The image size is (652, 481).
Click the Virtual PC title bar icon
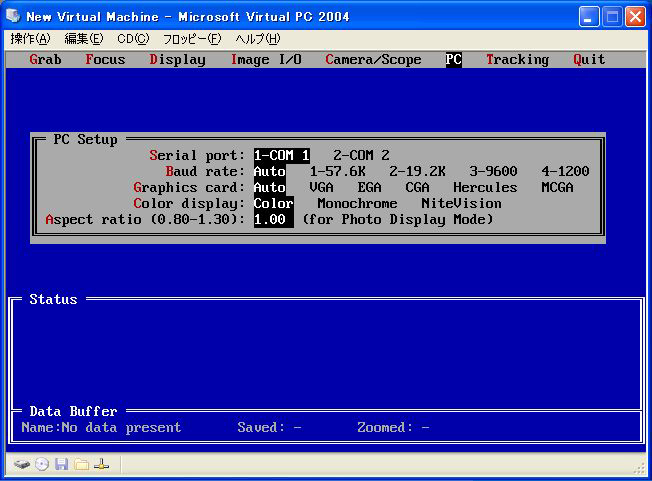click(13, 16)
